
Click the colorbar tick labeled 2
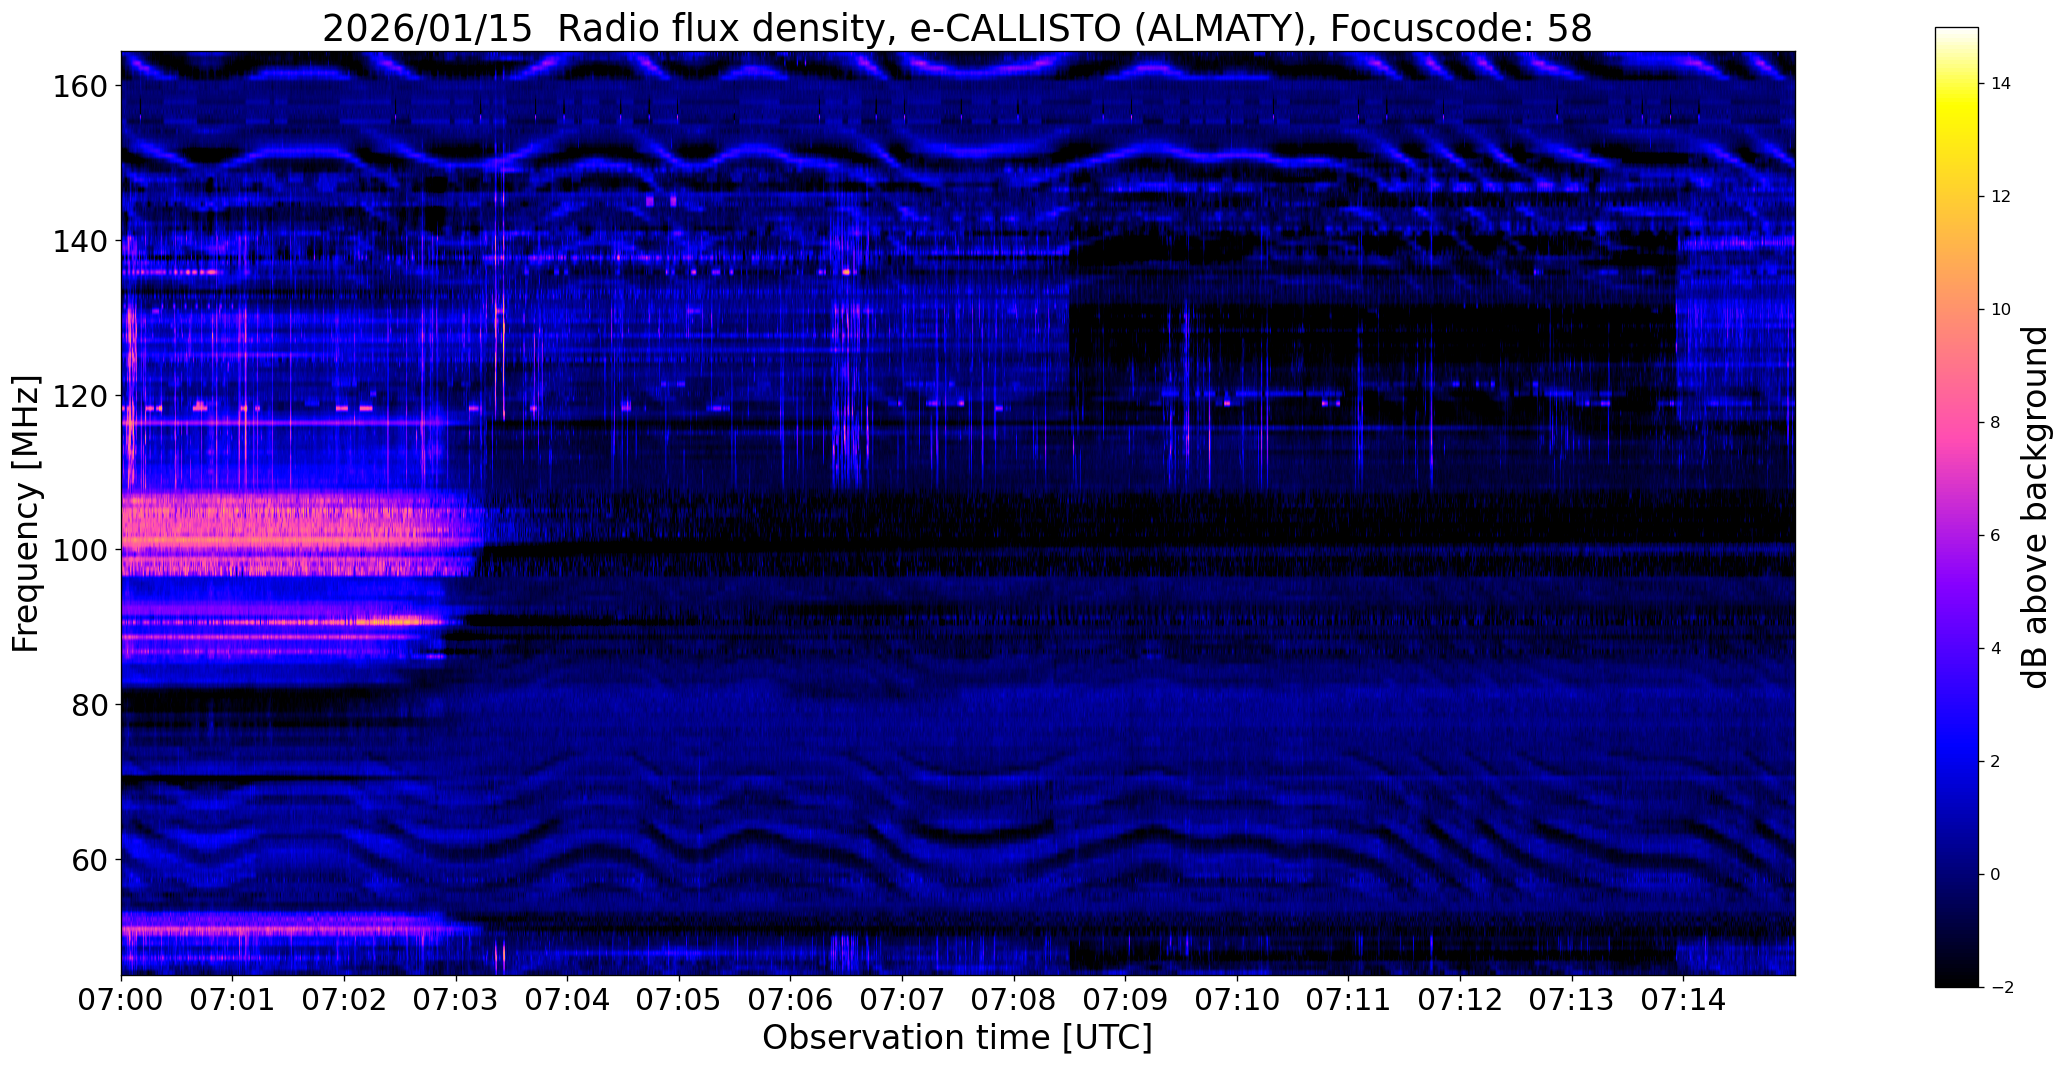[x=1996, y=762]
